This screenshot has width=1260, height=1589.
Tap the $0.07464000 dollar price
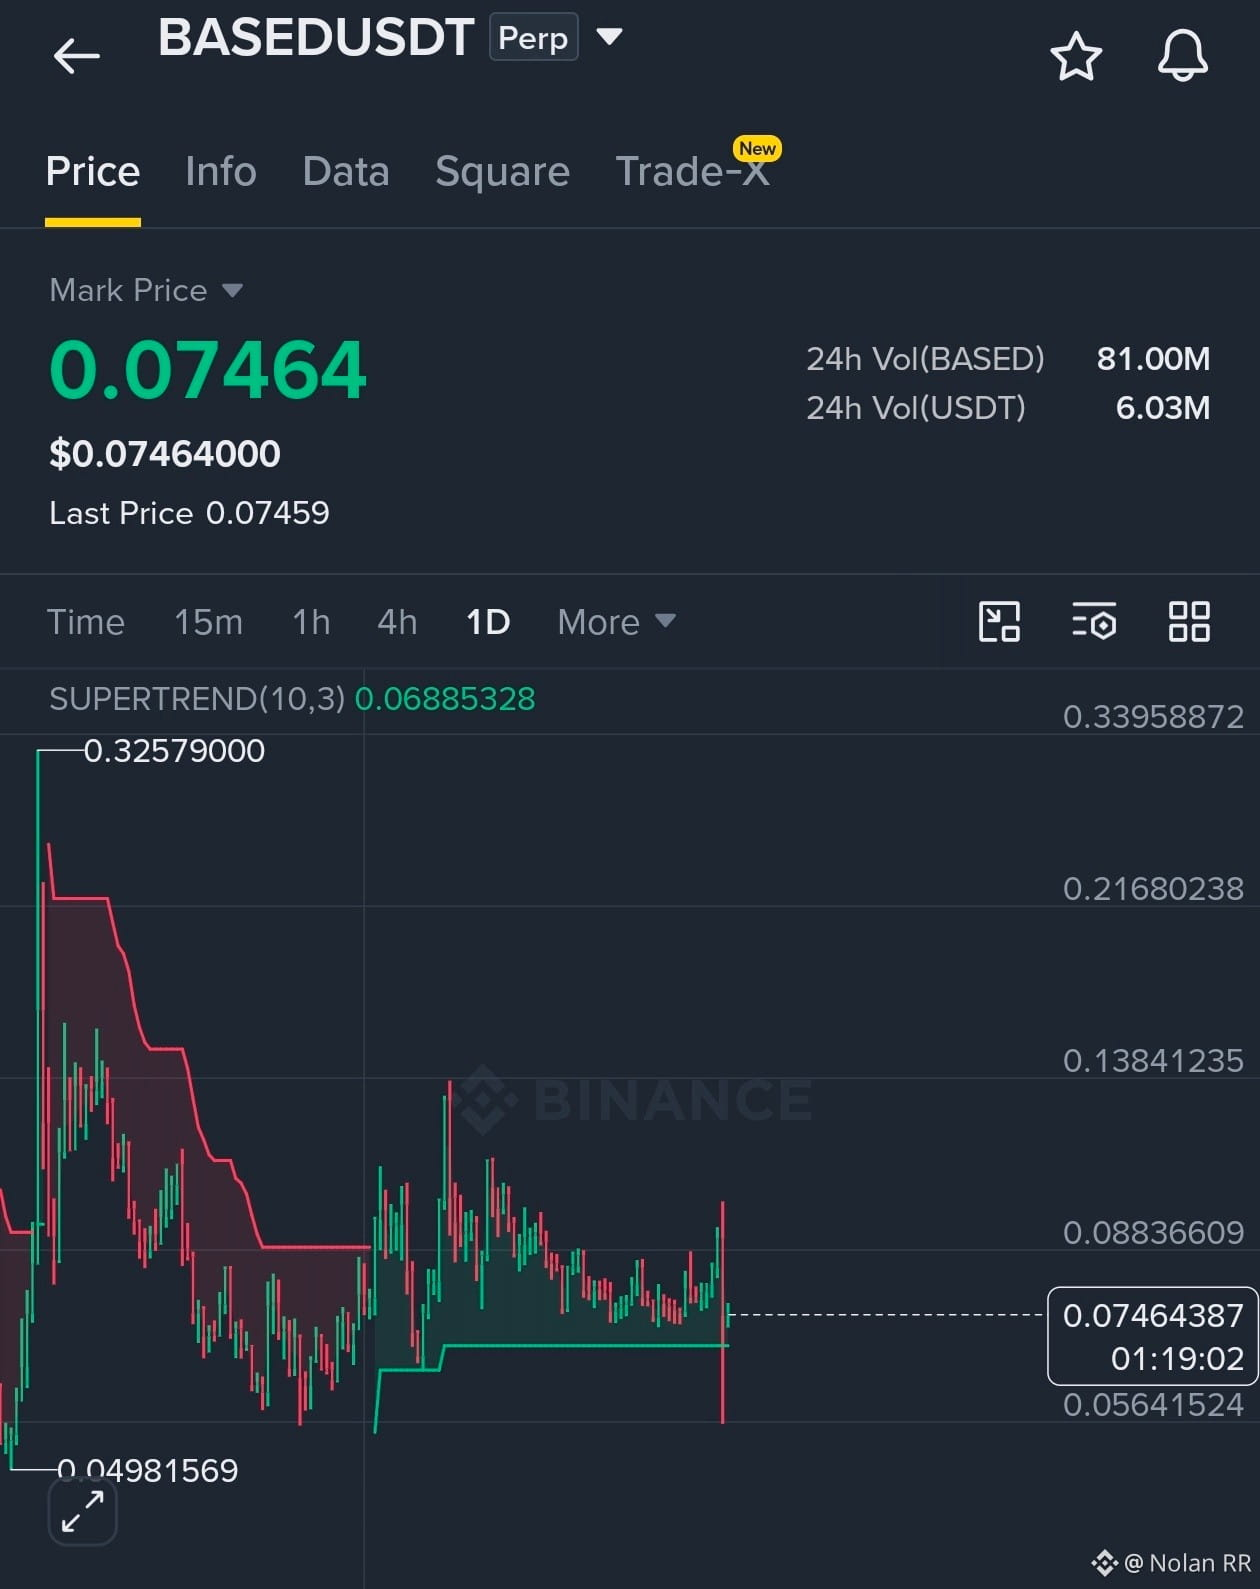point(165,454)
